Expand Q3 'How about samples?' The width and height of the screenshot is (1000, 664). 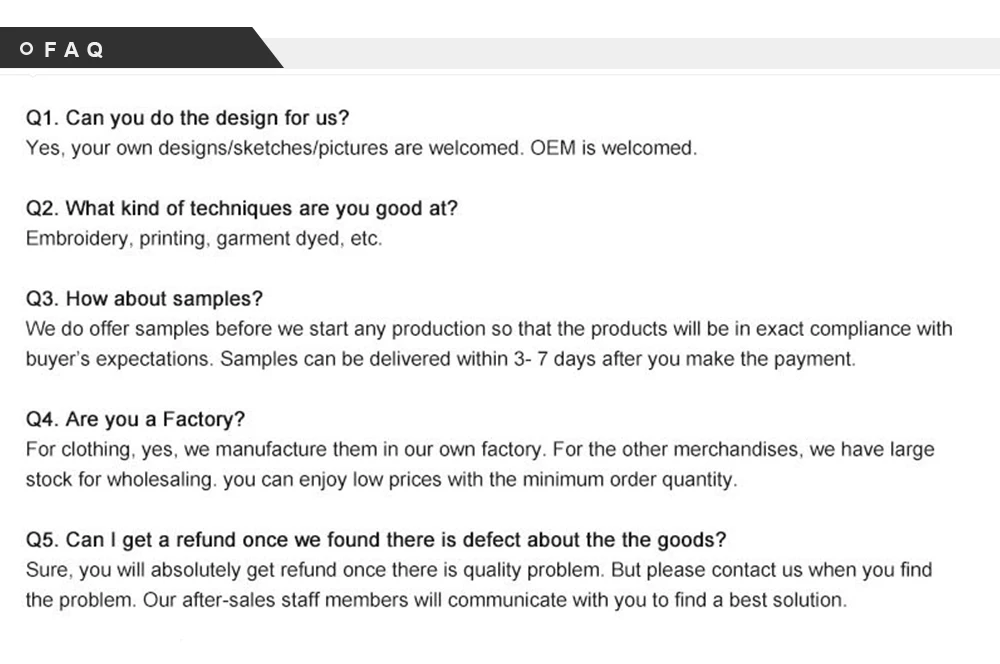click(144, 299)
